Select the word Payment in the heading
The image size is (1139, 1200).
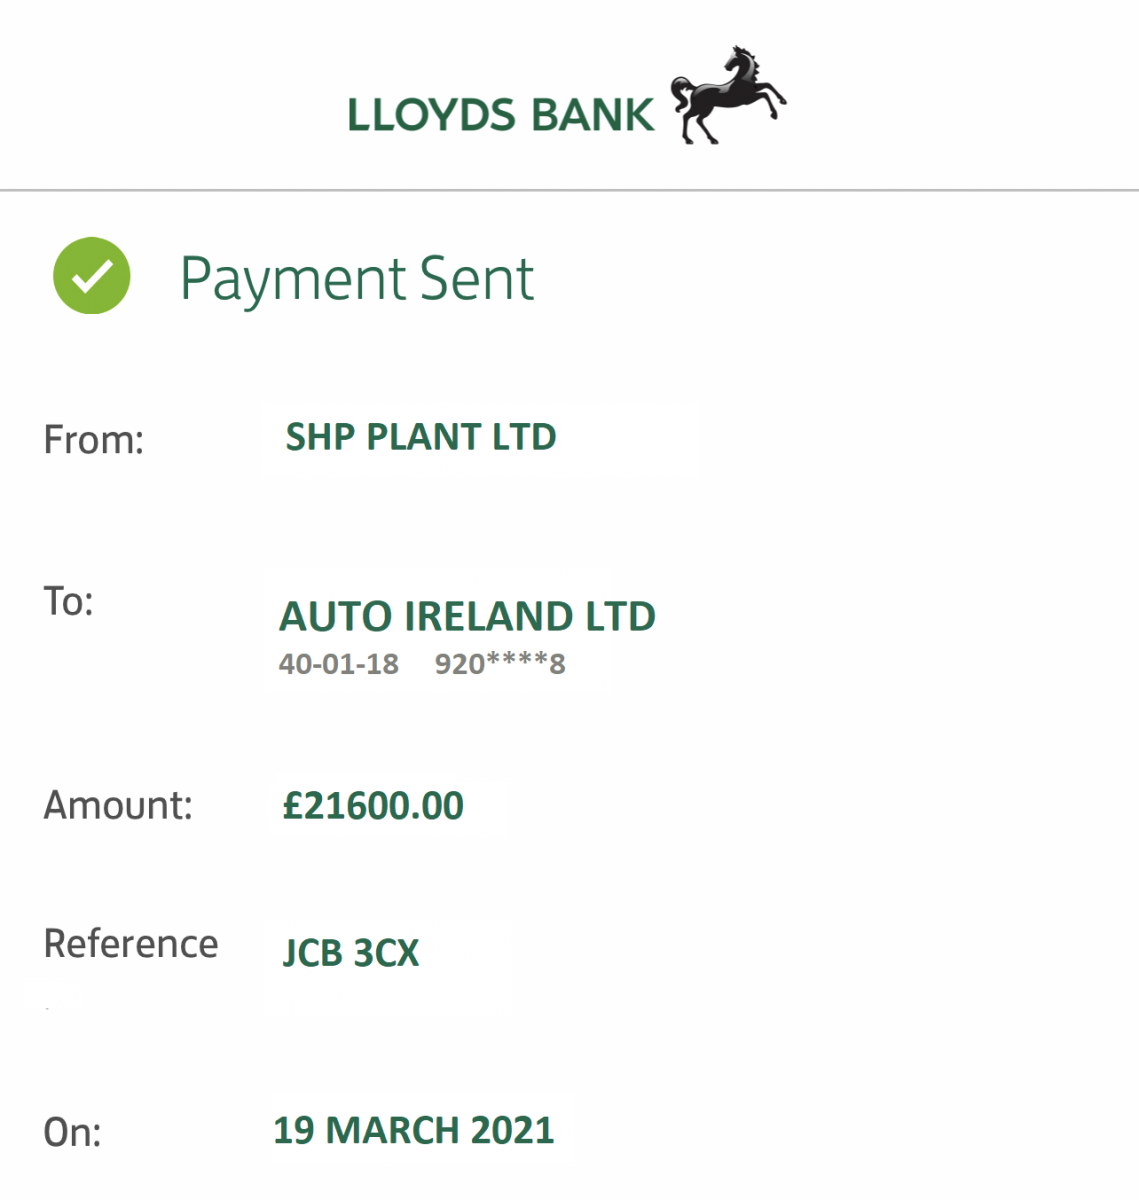[293, 279]
